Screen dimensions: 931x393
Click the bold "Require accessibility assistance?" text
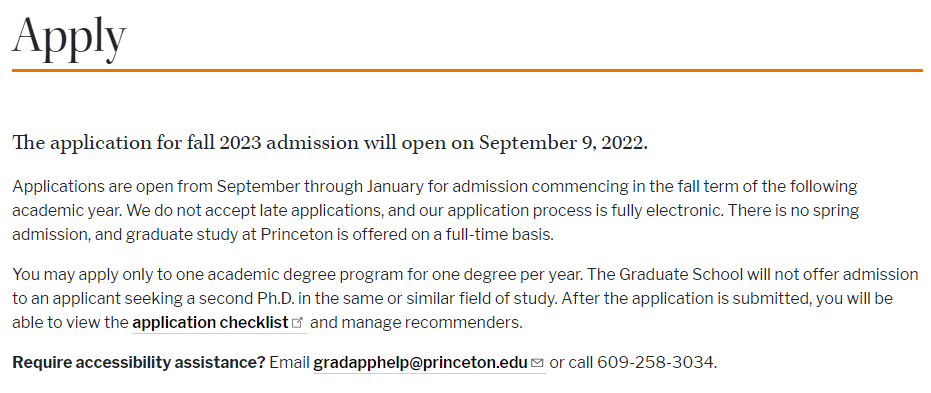click(139, 362)
